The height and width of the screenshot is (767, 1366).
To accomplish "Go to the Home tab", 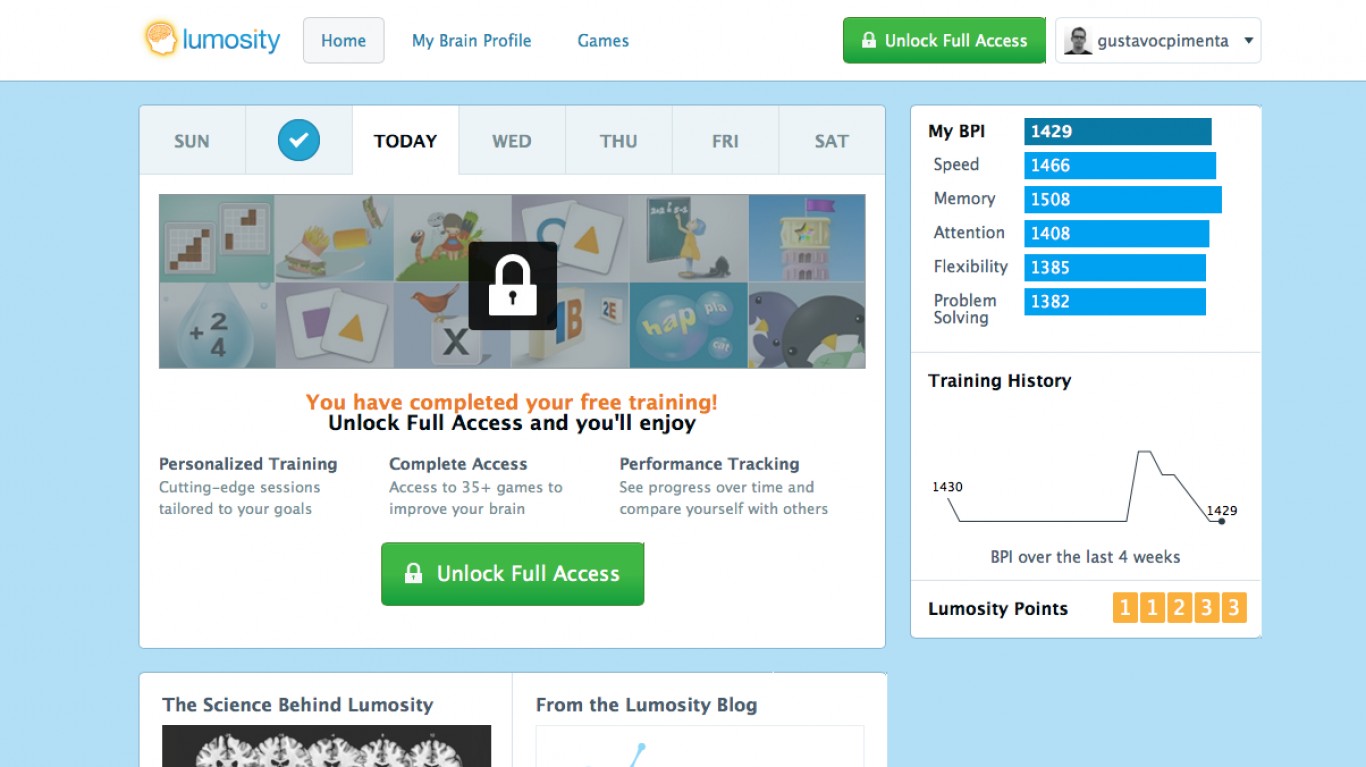I will [344, 41].
